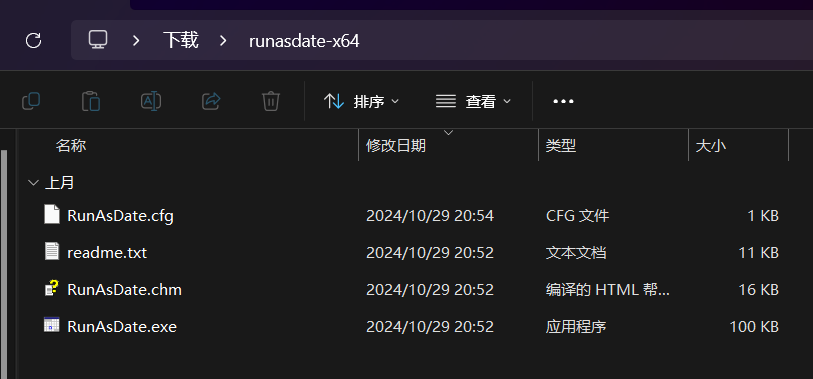This screenshot has height=379, width=813.
Task: Click the 2024/10/29 20:54 date cell
Action: [430, 216]
